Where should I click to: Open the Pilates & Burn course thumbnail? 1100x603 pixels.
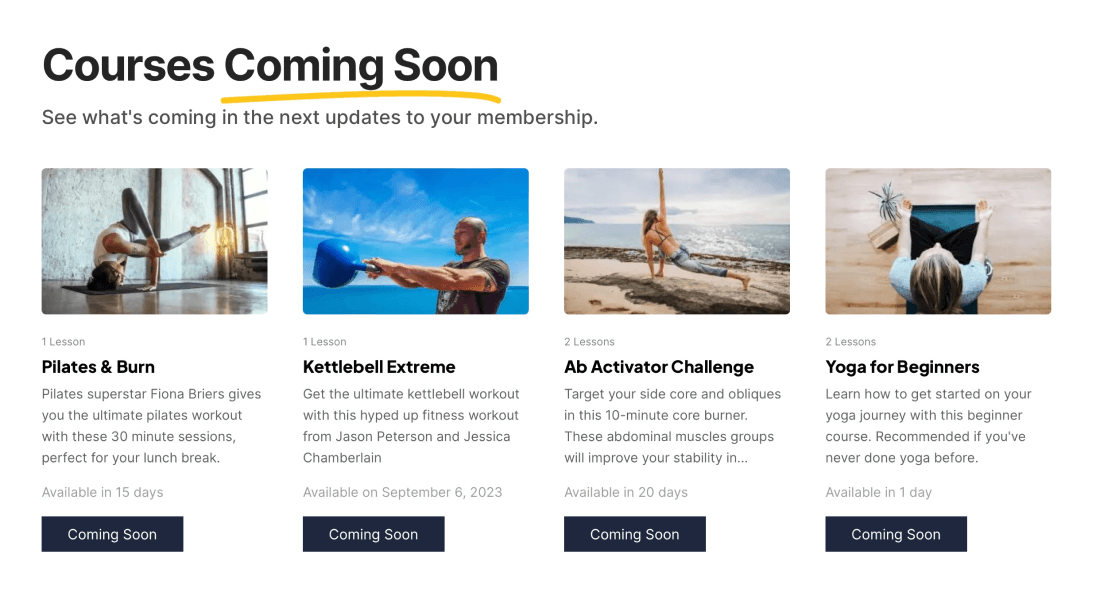pyautogui.click(x=154, y=241)
